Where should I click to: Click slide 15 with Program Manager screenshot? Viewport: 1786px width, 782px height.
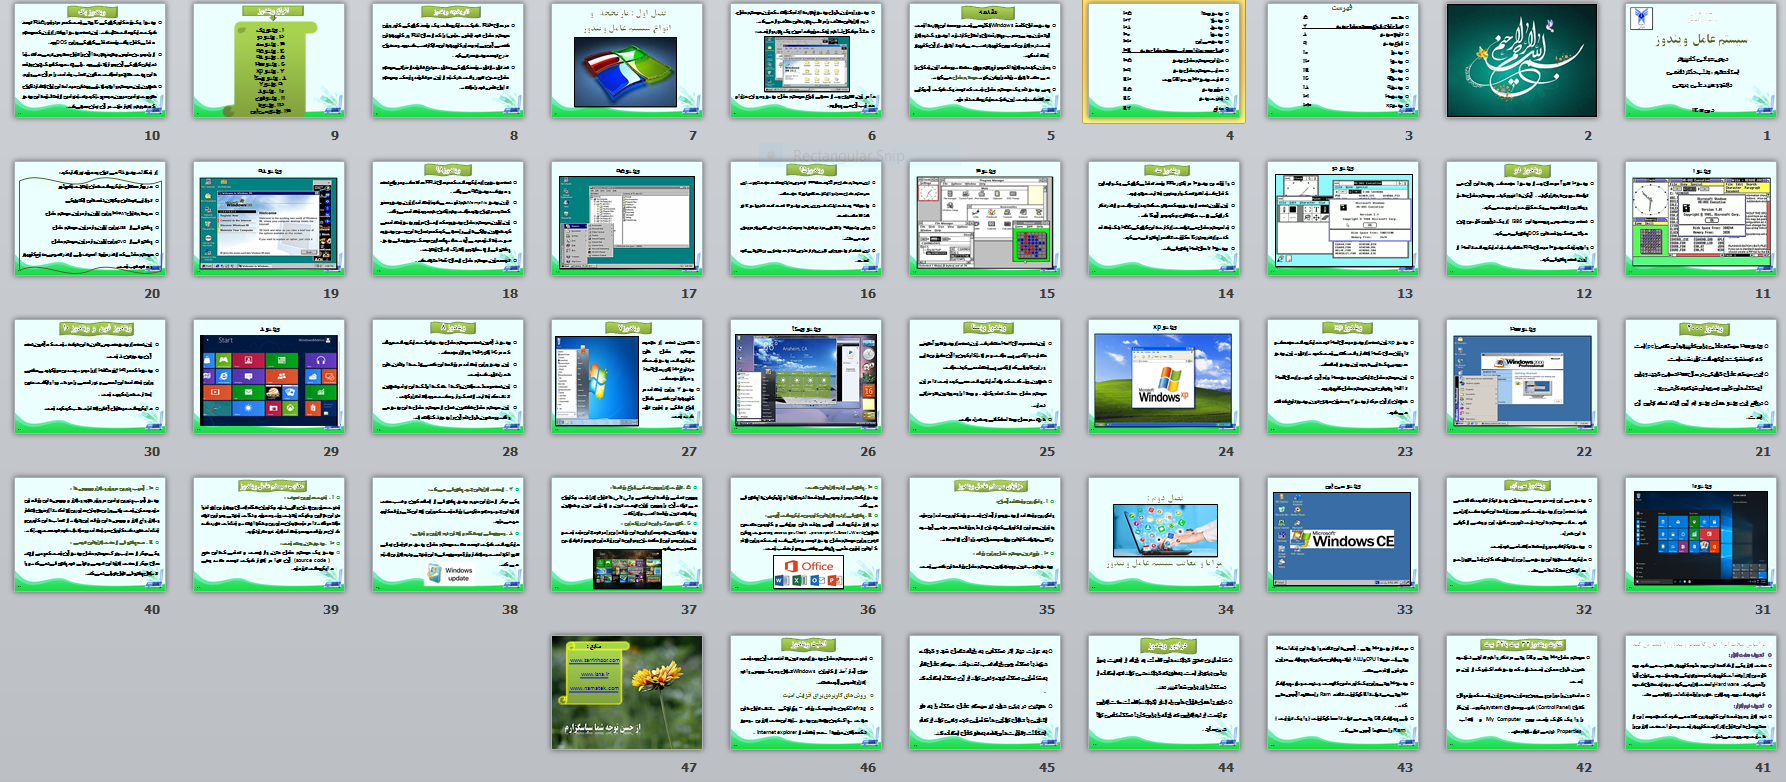coord(984,218)
